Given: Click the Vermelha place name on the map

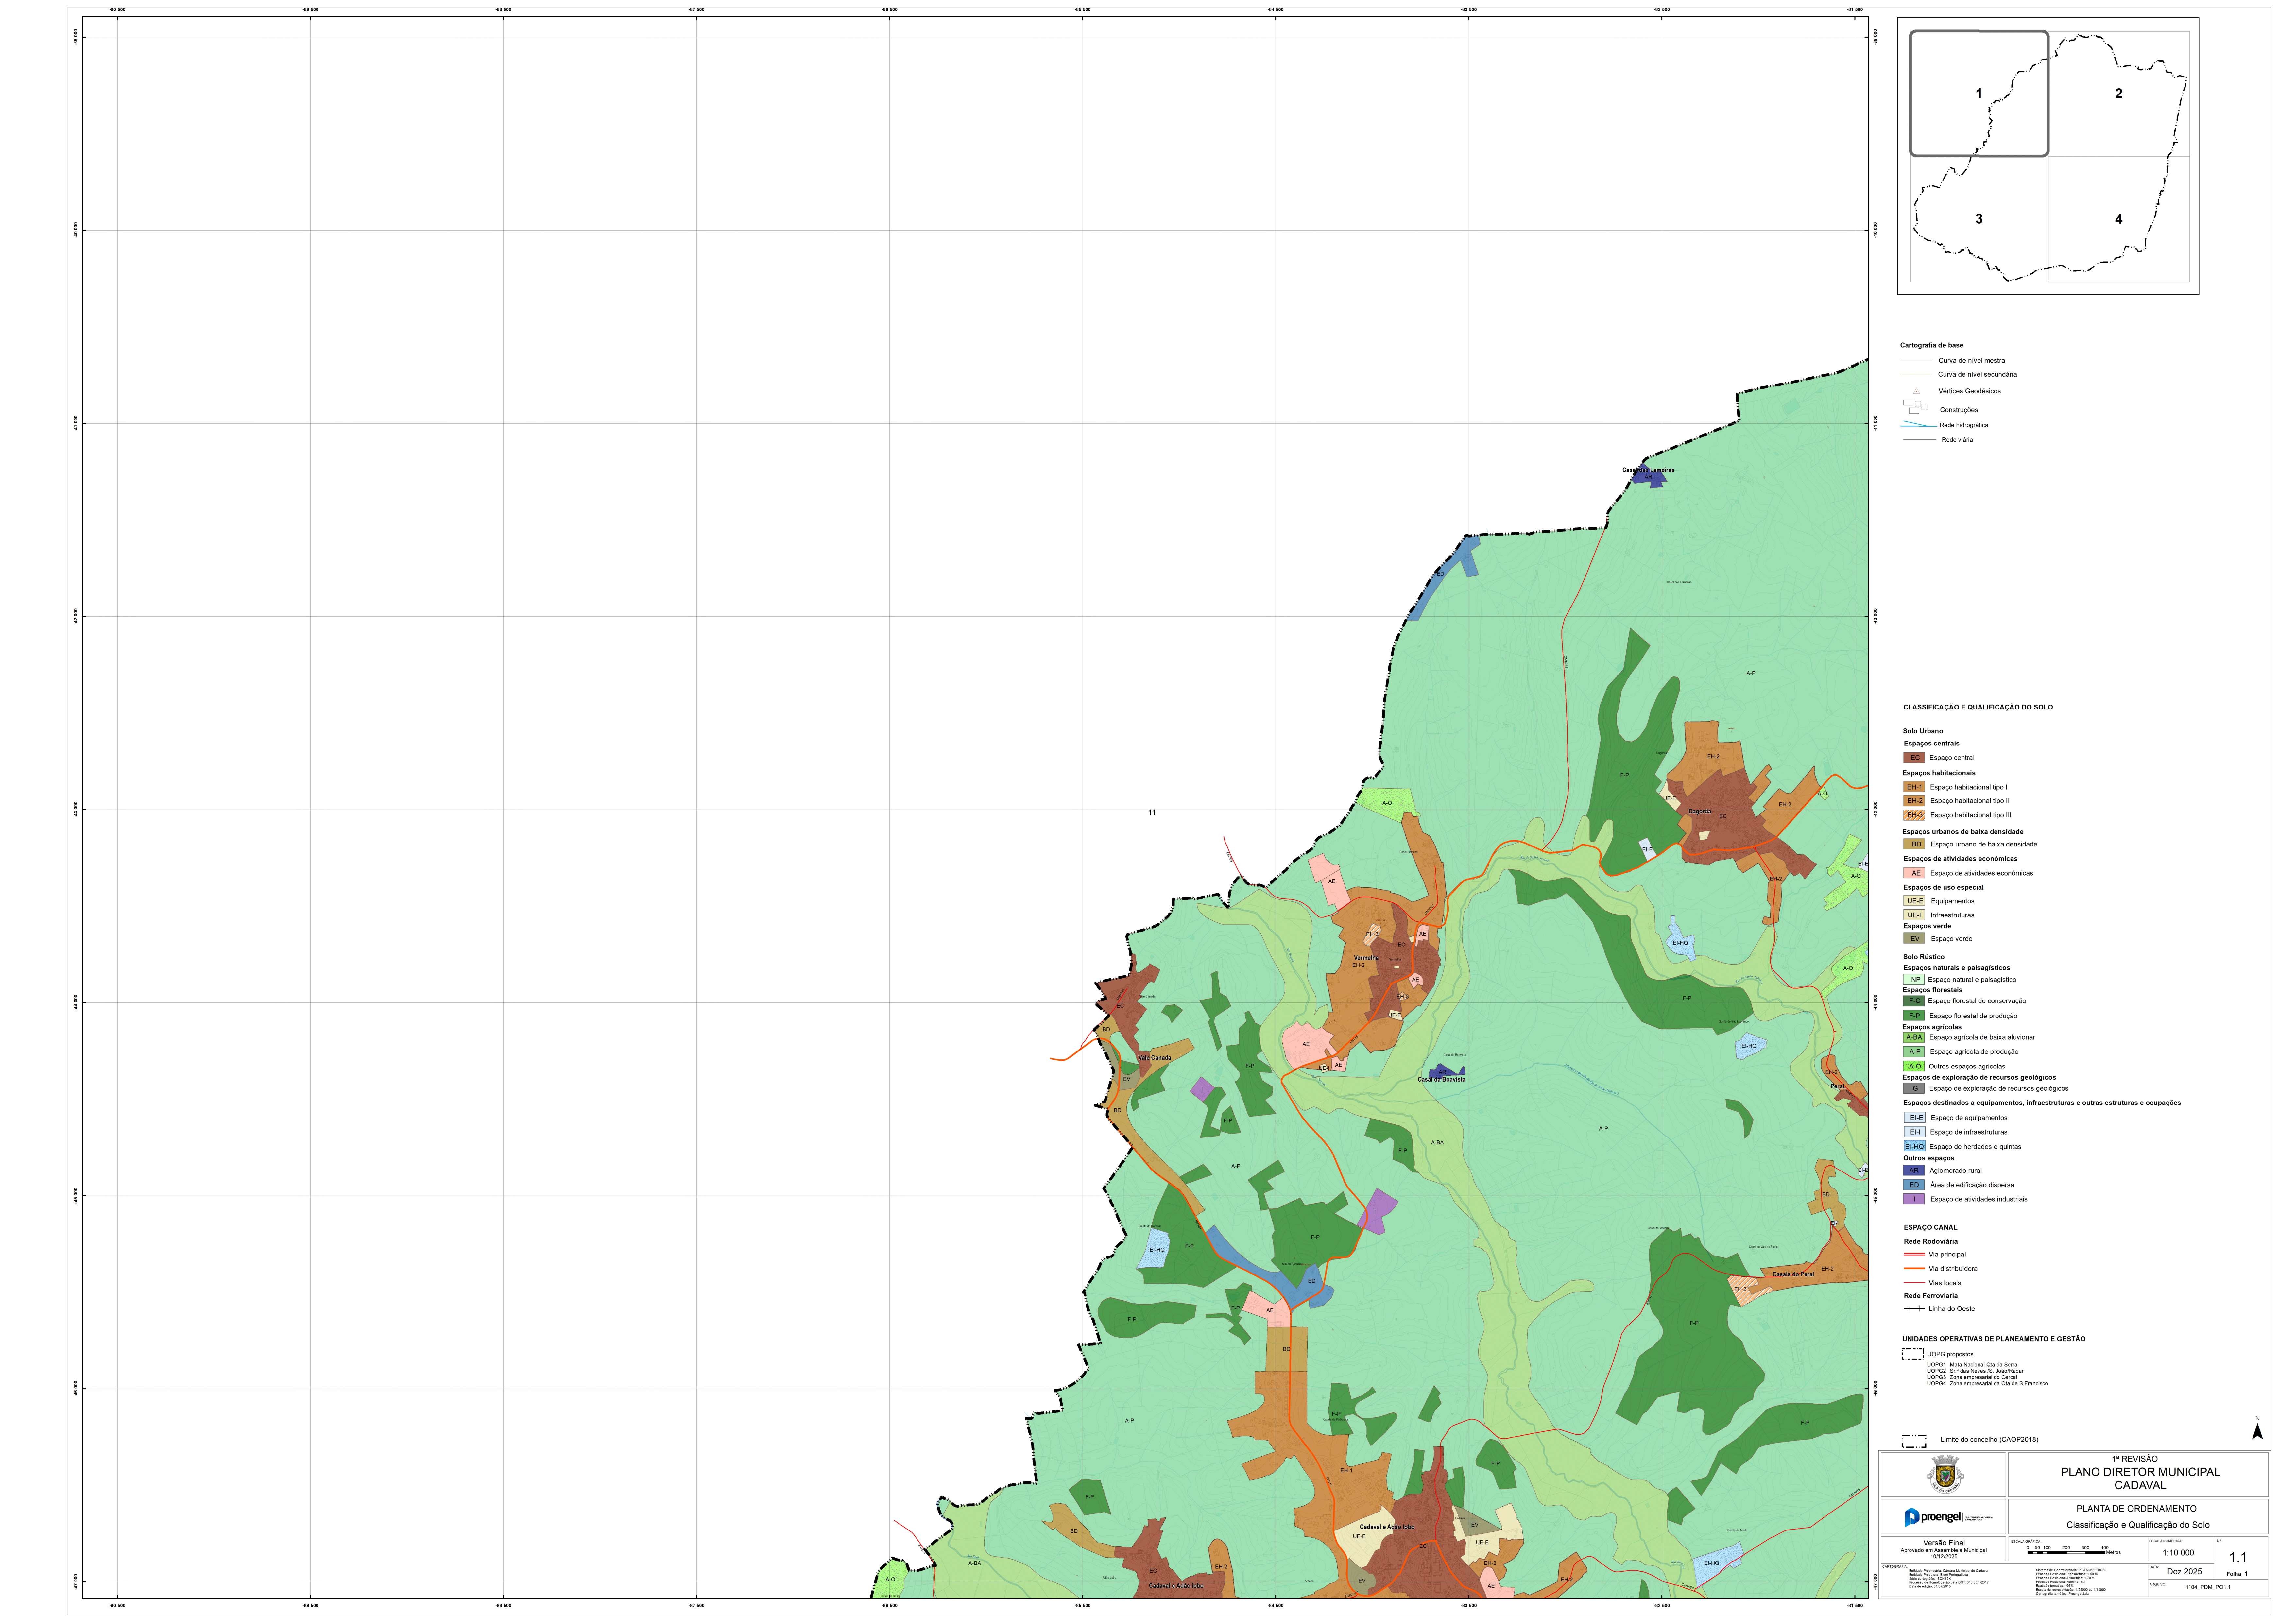Looking at the screenshot, I should click(x=1366, y=958).
